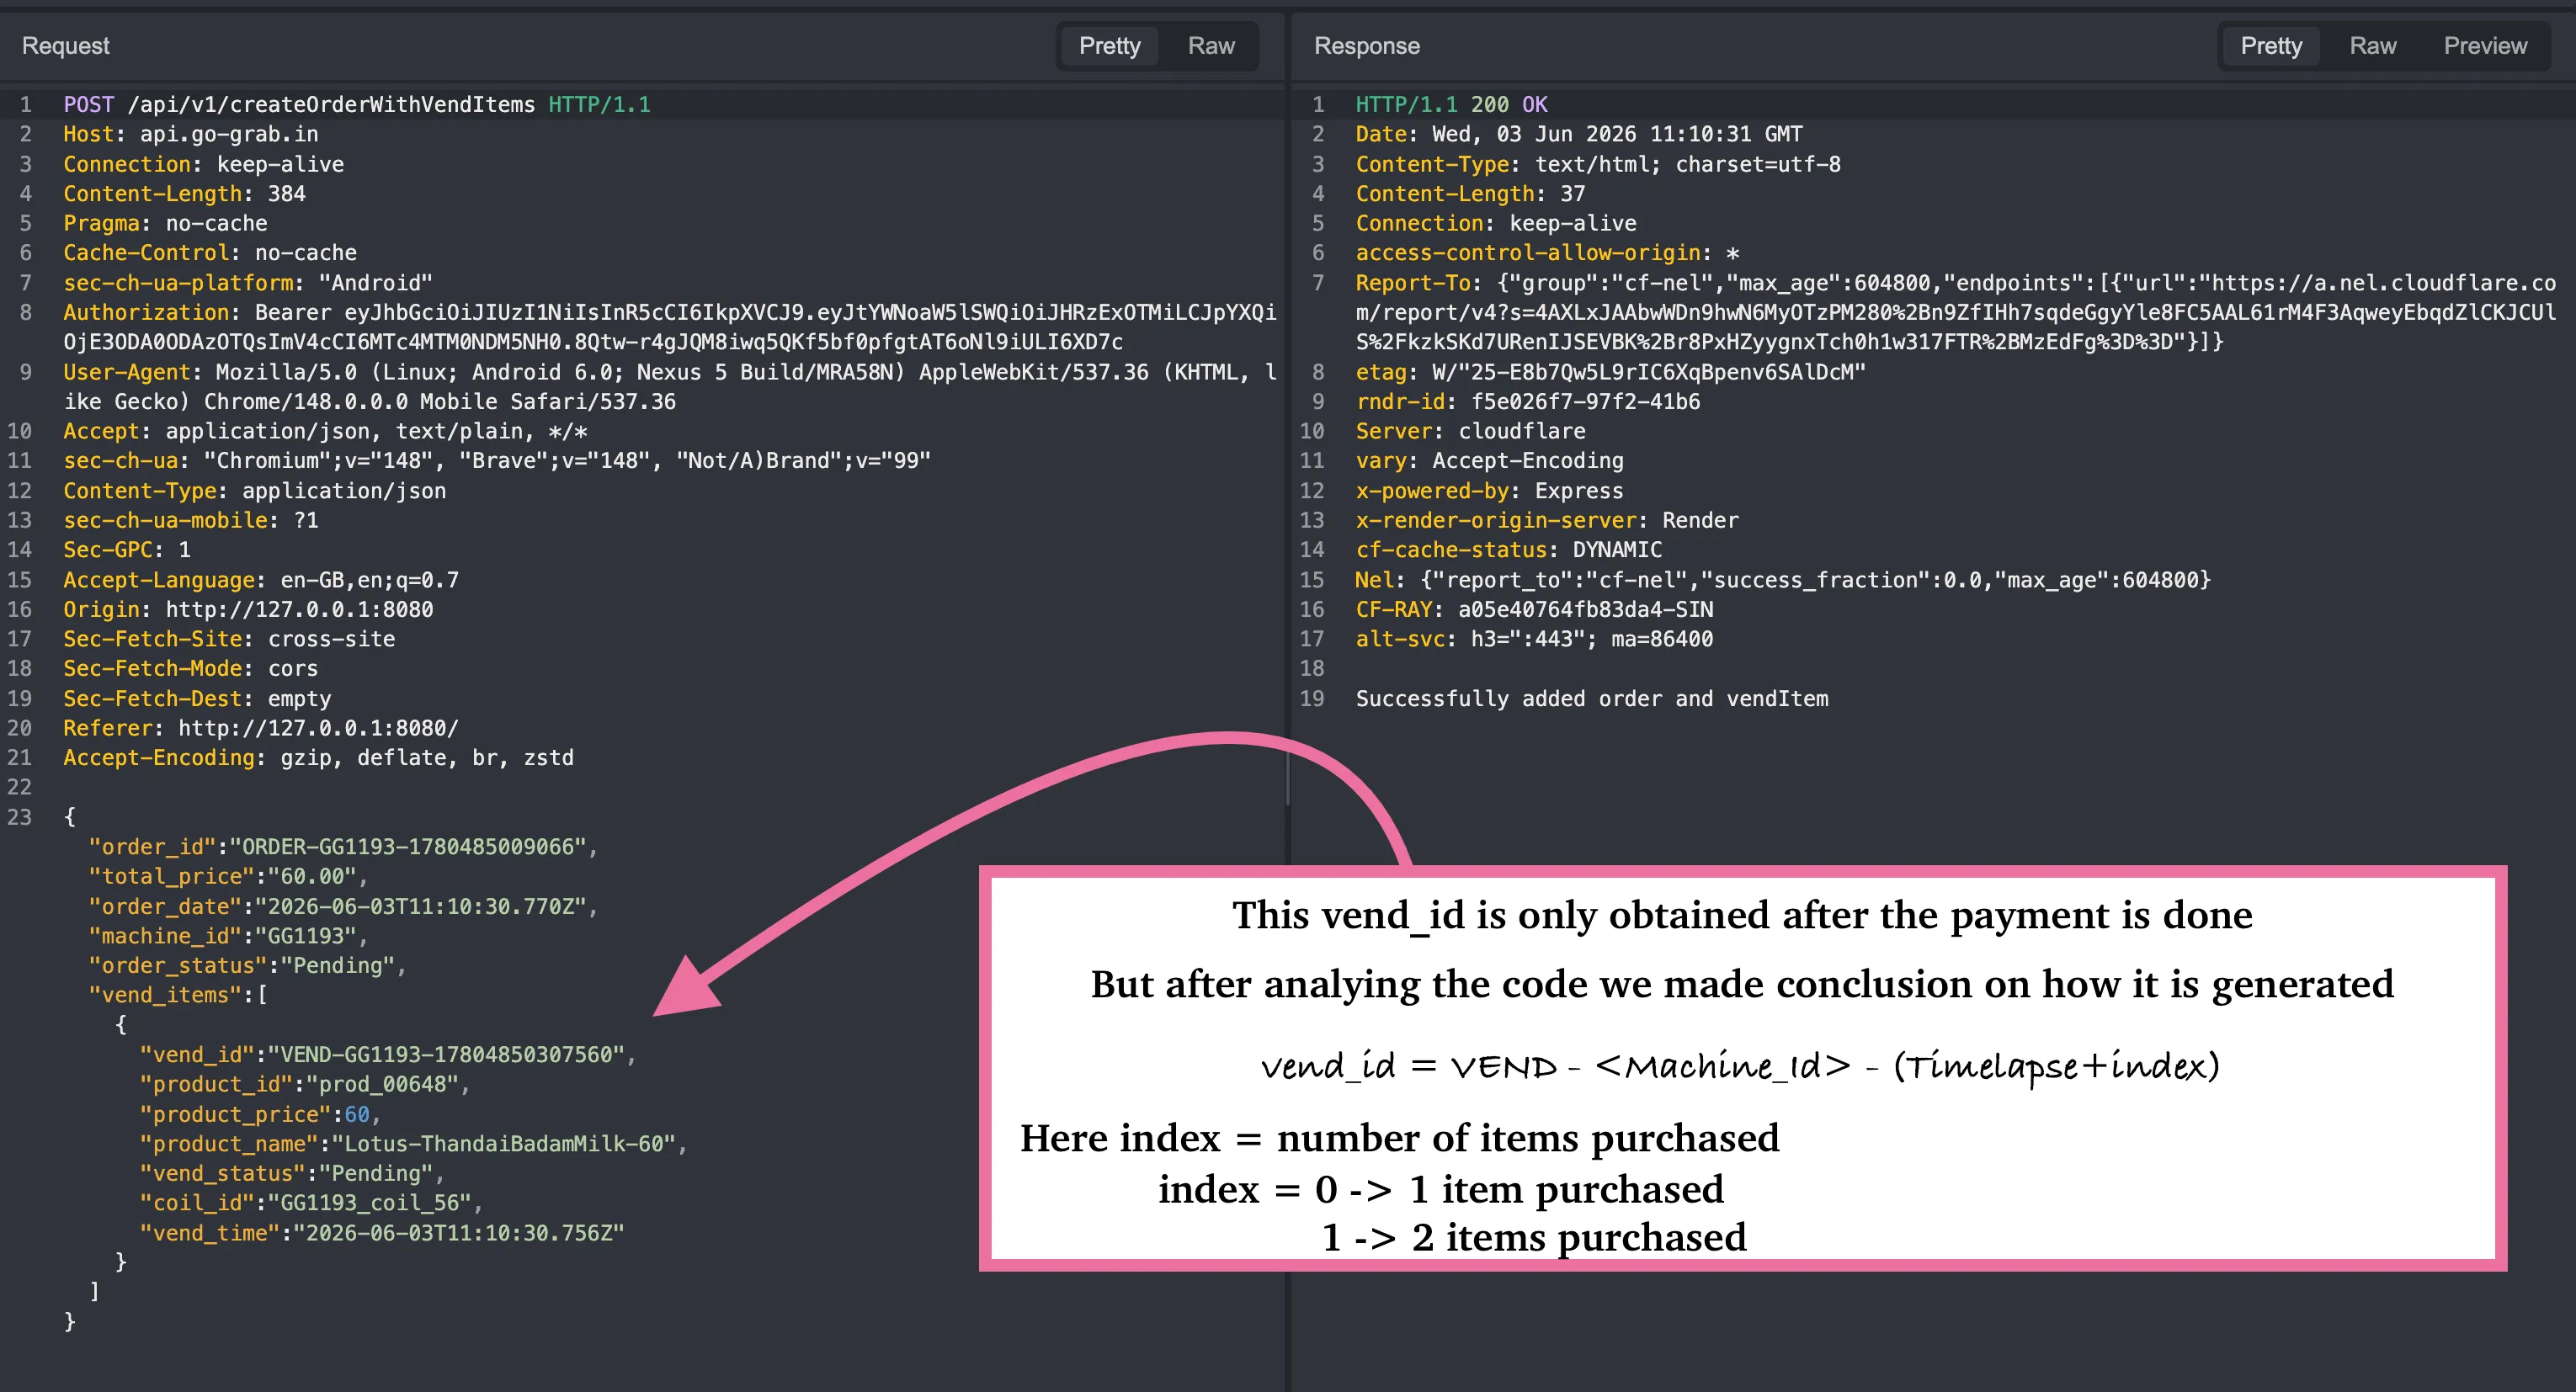Viewport: 2576px width, 1392px height.
Task: Click the User-Agent header line
Action: point(670,386)
